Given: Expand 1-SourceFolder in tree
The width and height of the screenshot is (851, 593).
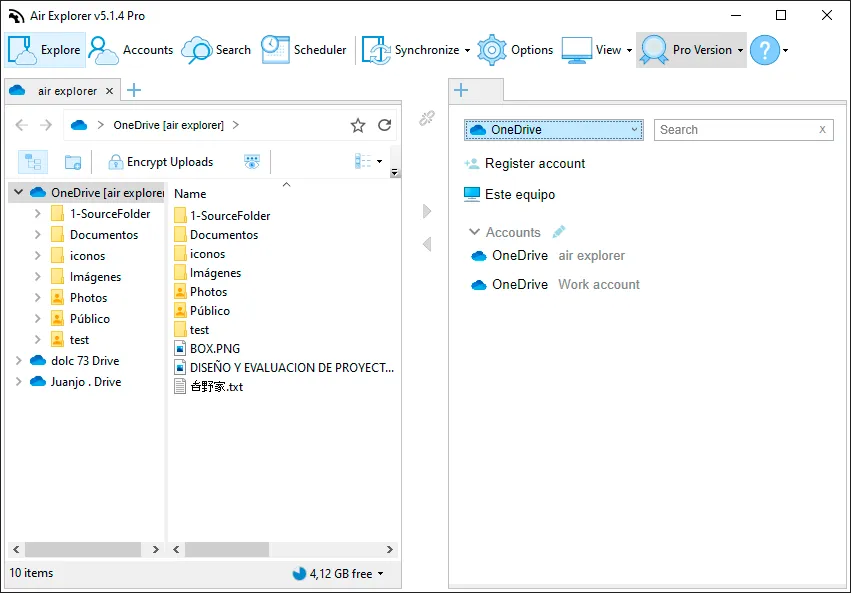Looking at the screenshot, I should (x=37, y=214).
